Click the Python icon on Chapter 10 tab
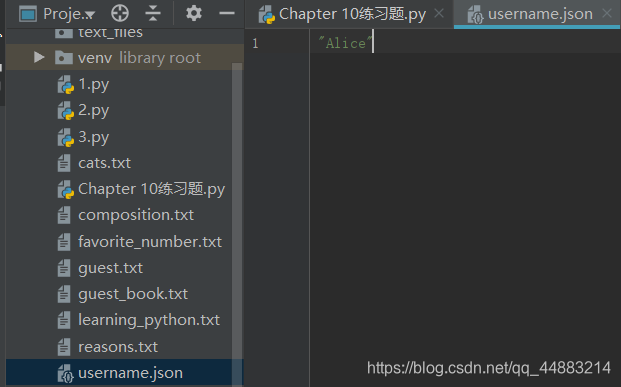The height and width of the screenshot is (387, 621). point(267,15)
